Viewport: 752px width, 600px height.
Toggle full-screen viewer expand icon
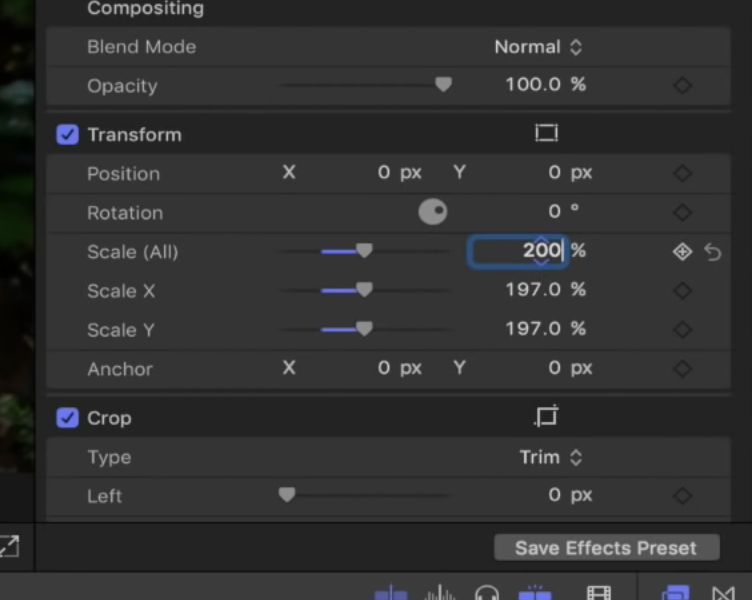click(8, 546)
